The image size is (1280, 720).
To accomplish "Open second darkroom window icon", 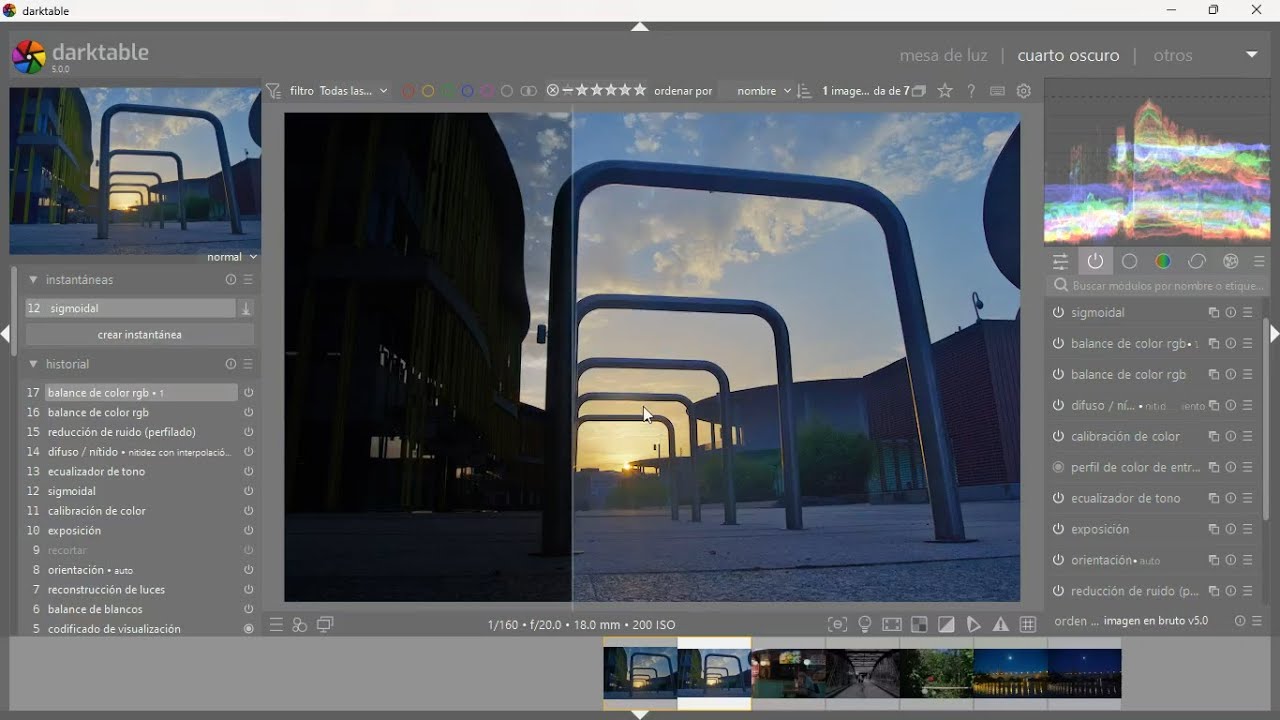I will [325, 625].
